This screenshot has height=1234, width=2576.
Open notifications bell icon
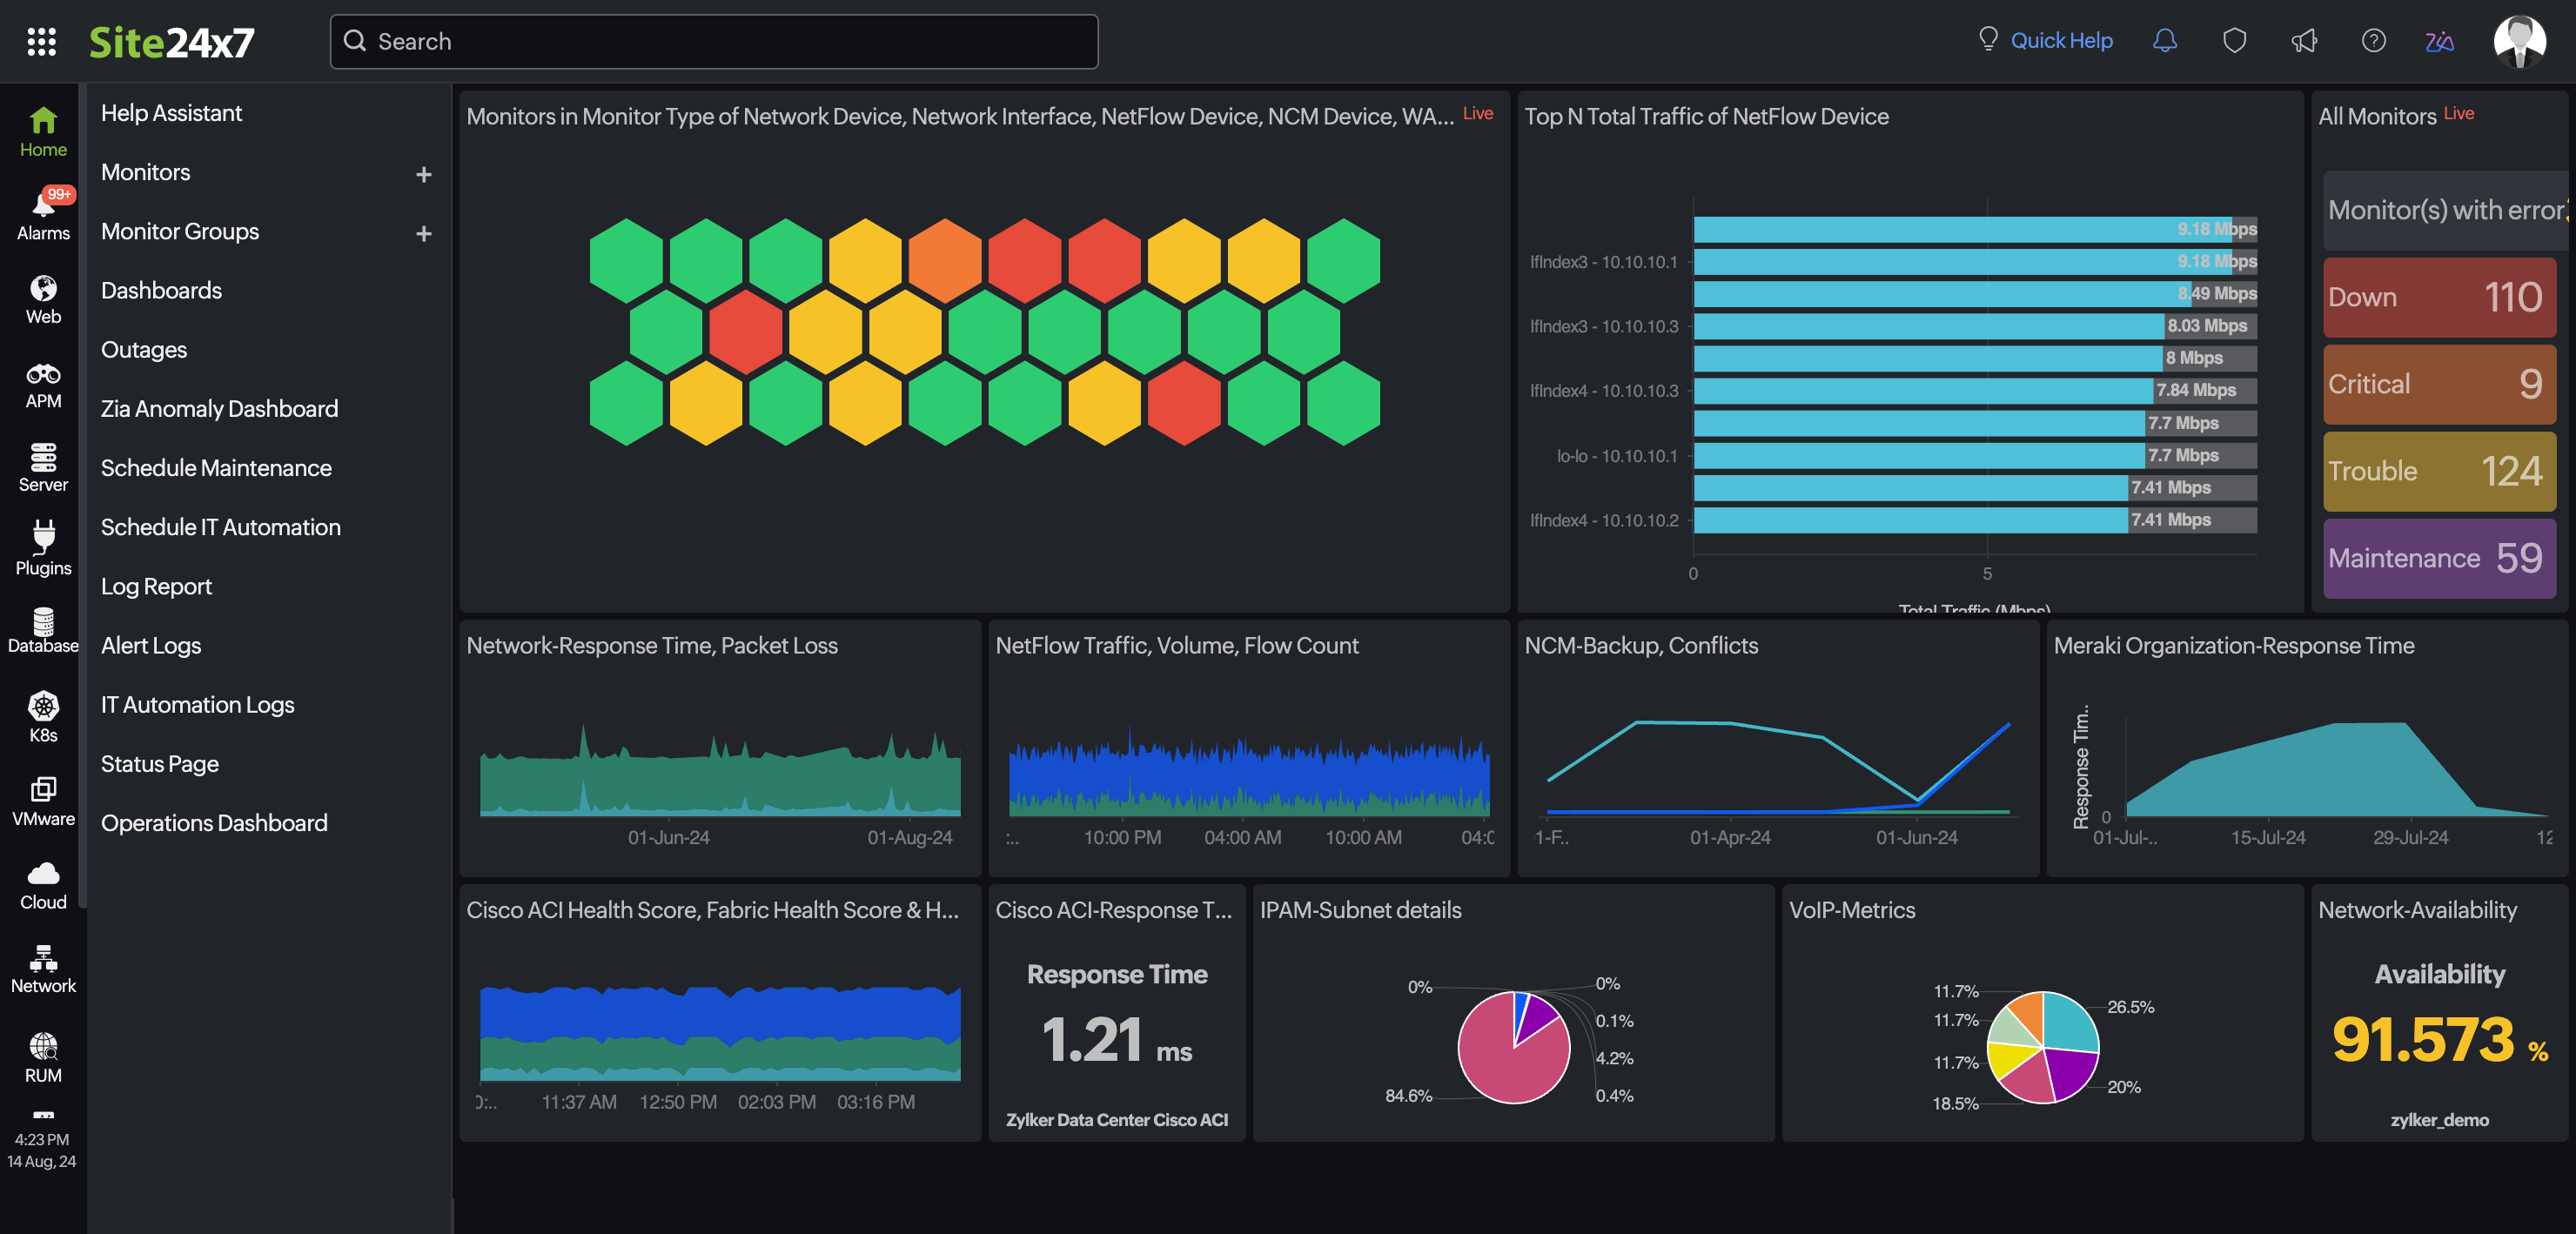point(2164,41)
